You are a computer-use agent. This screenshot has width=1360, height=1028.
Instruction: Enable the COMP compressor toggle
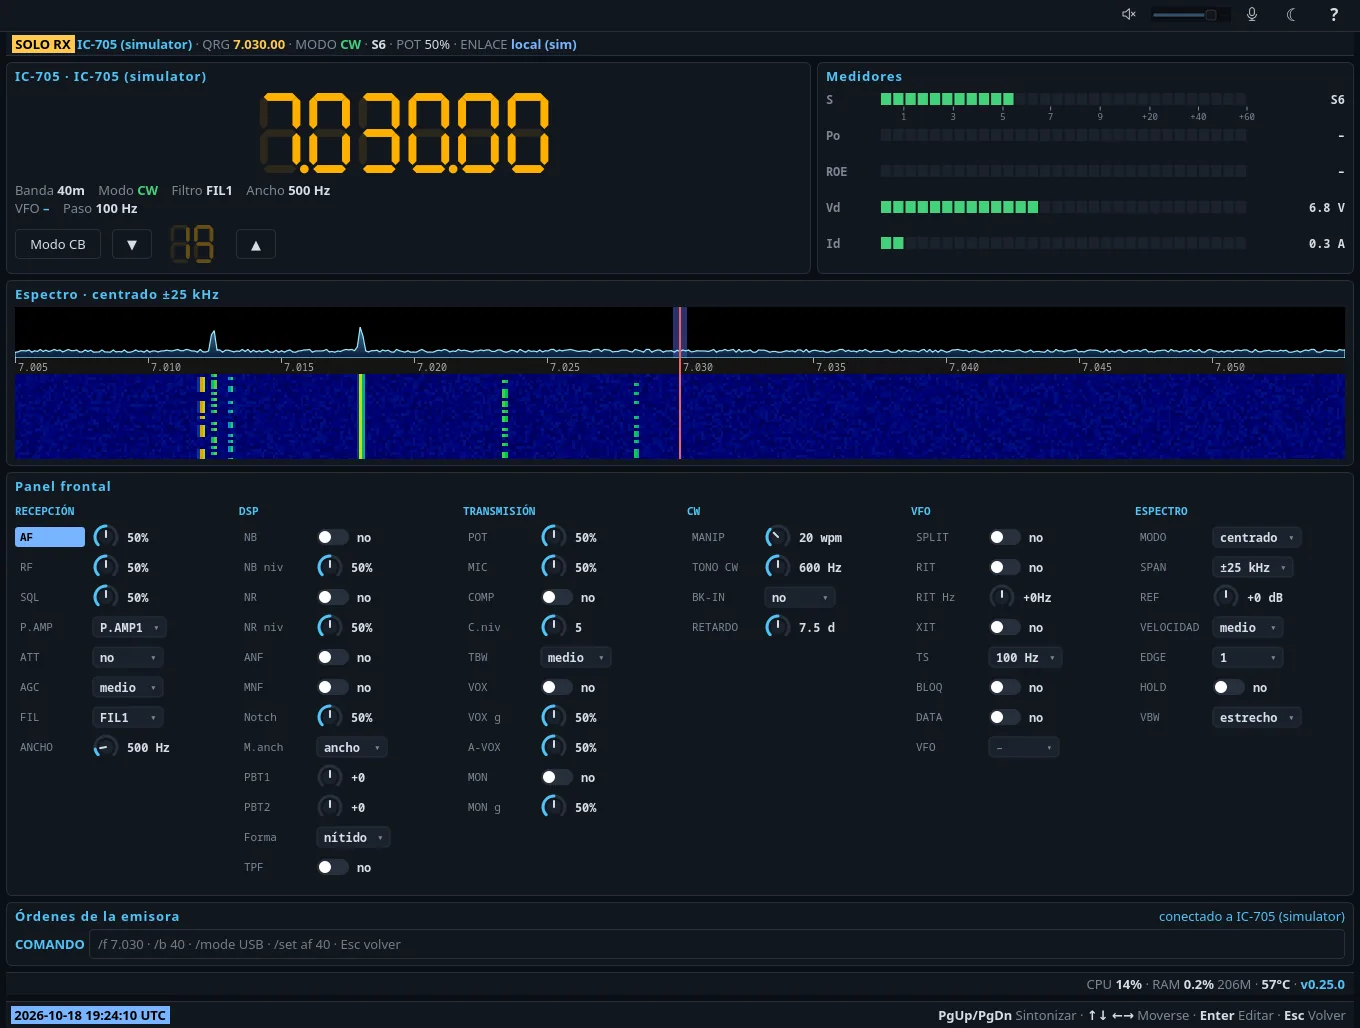(557, 597)
